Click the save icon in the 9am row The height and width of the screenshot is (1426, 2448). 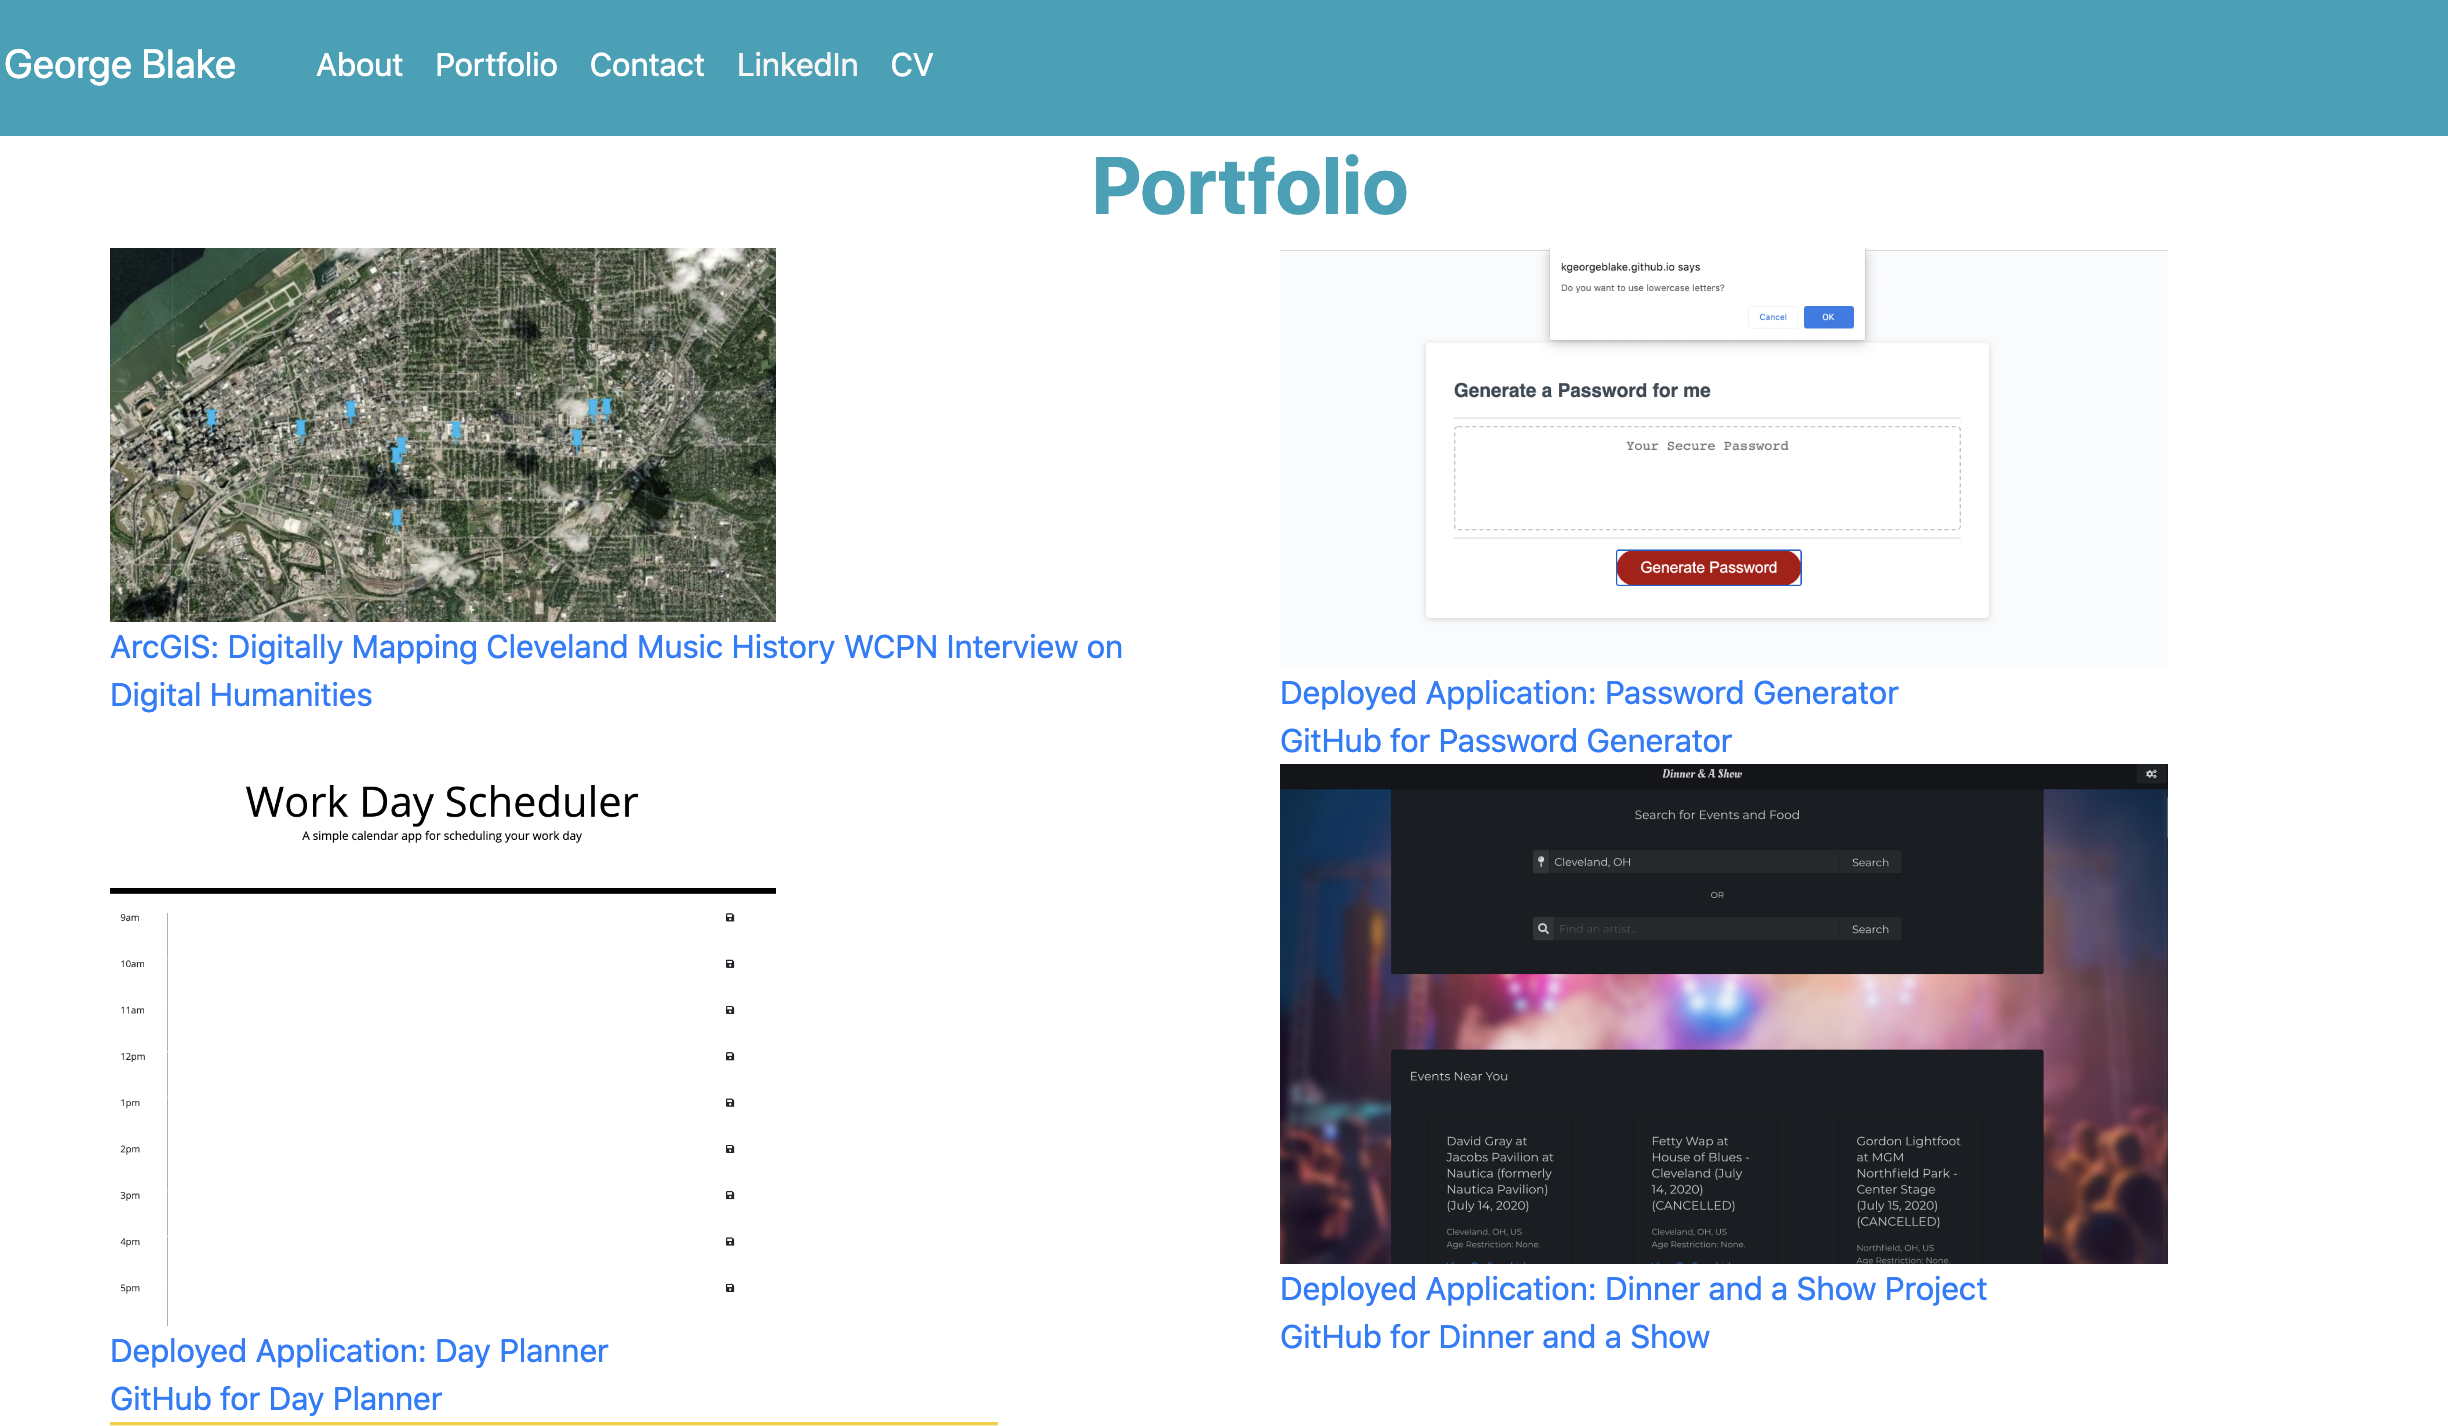[730, 918]
